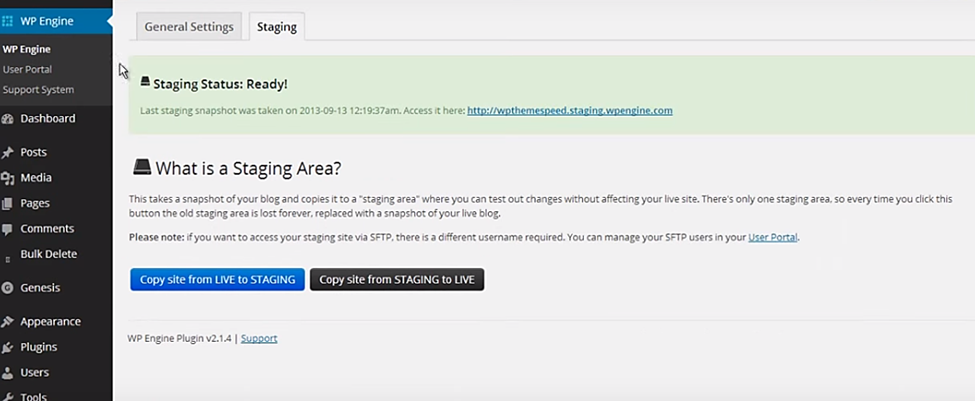Click the drive icon beside What is a Staging Area
The height and width of the screenshot is (401, 975).
142,167
